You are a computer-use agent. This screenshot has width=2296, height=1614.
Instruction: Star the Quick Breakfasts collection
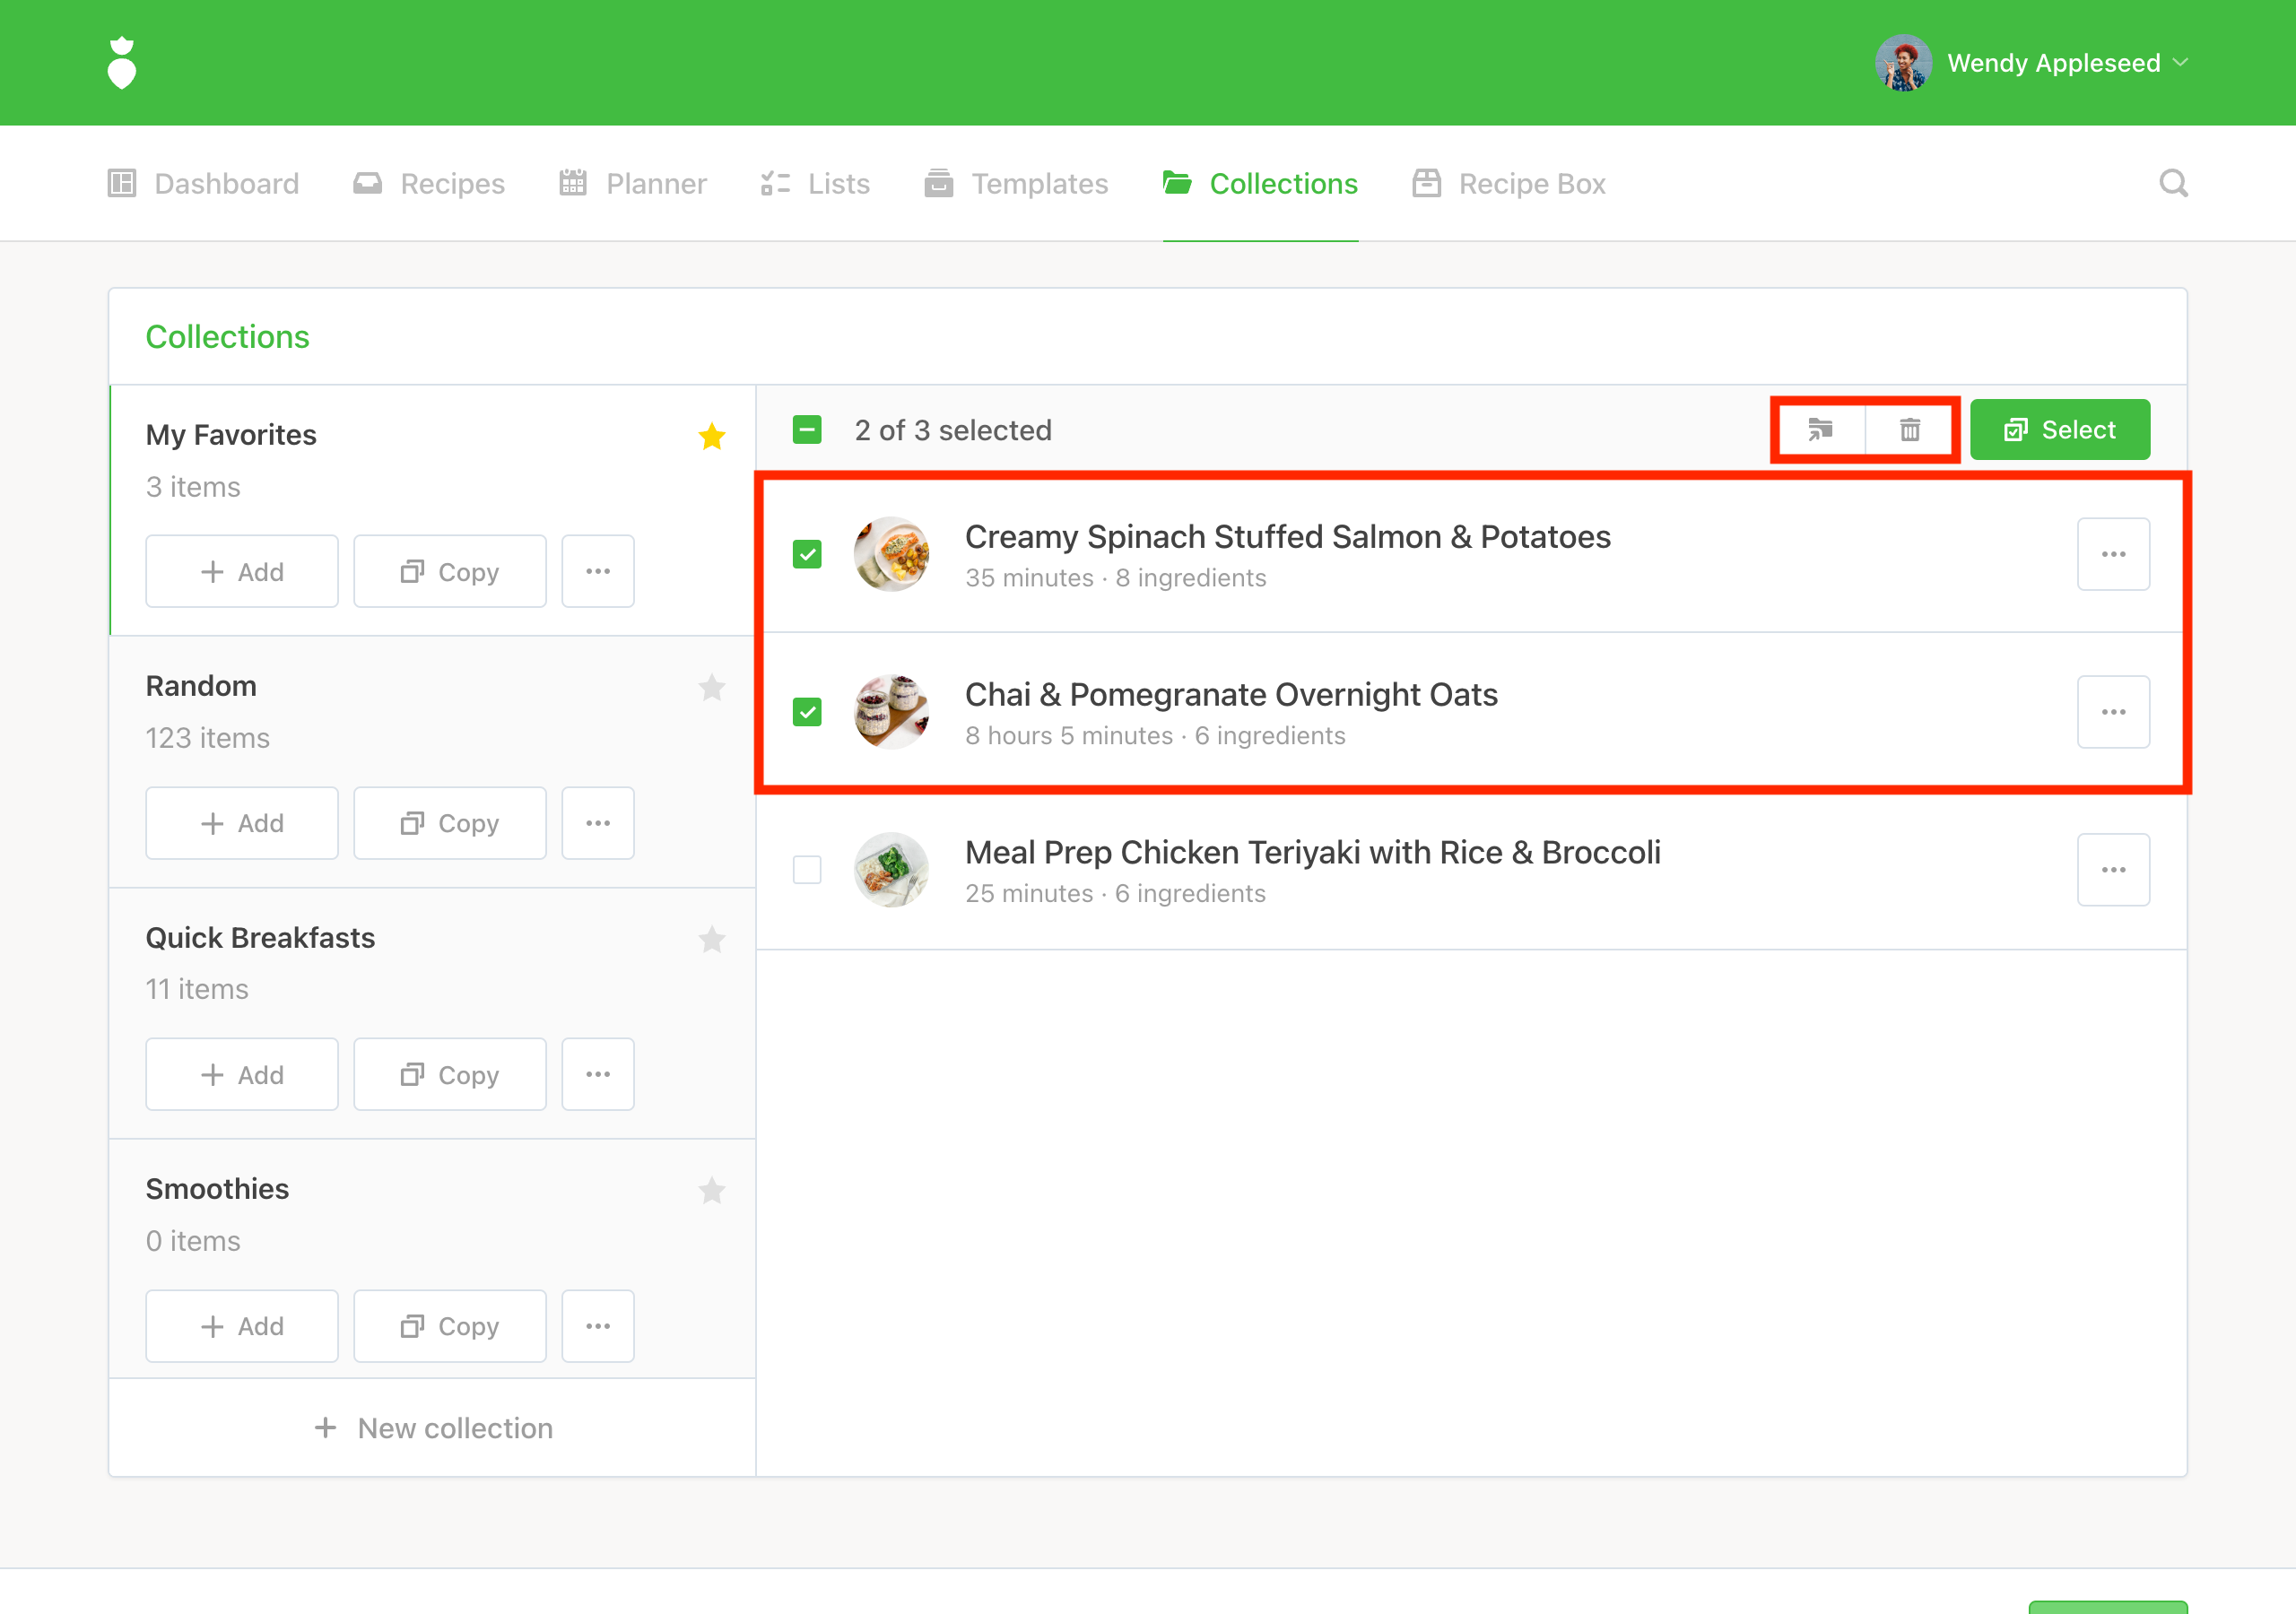(x=711, y=939)
